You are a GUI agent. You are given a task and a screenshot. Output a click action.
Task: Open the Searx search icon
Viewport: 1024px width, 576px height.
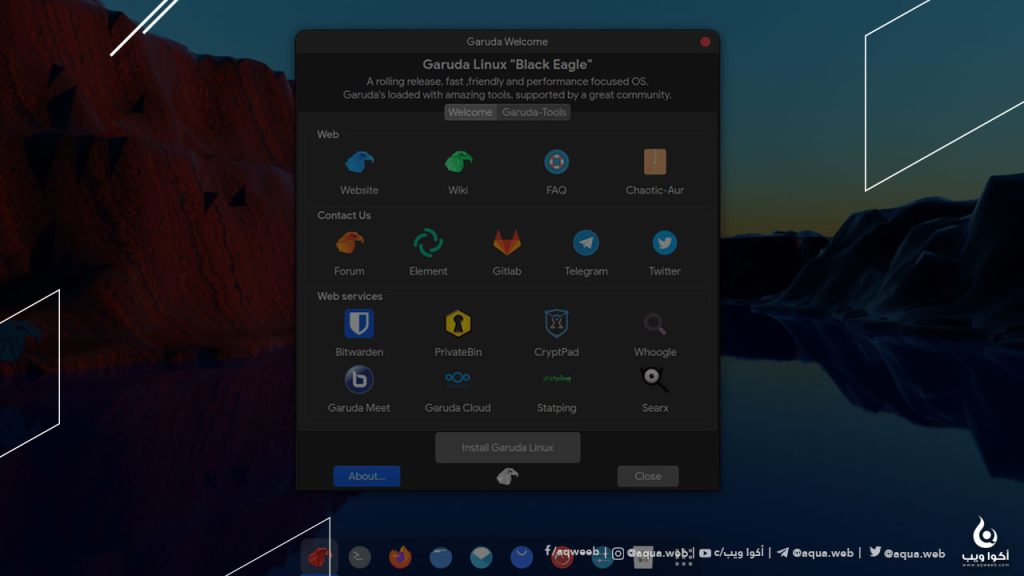[654, 379]
